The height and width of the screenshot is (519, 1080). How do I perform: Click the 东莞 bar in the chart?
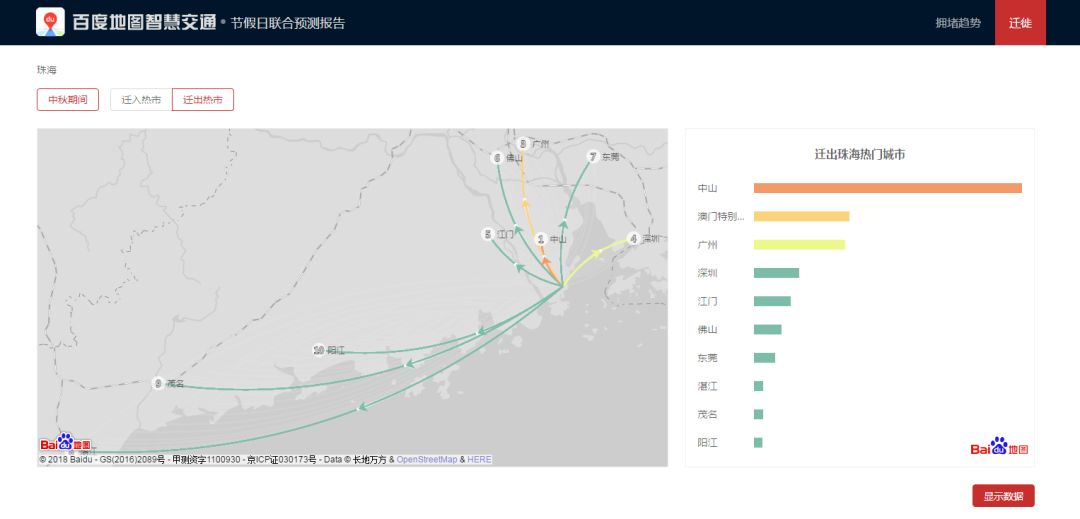coord(765,358)
